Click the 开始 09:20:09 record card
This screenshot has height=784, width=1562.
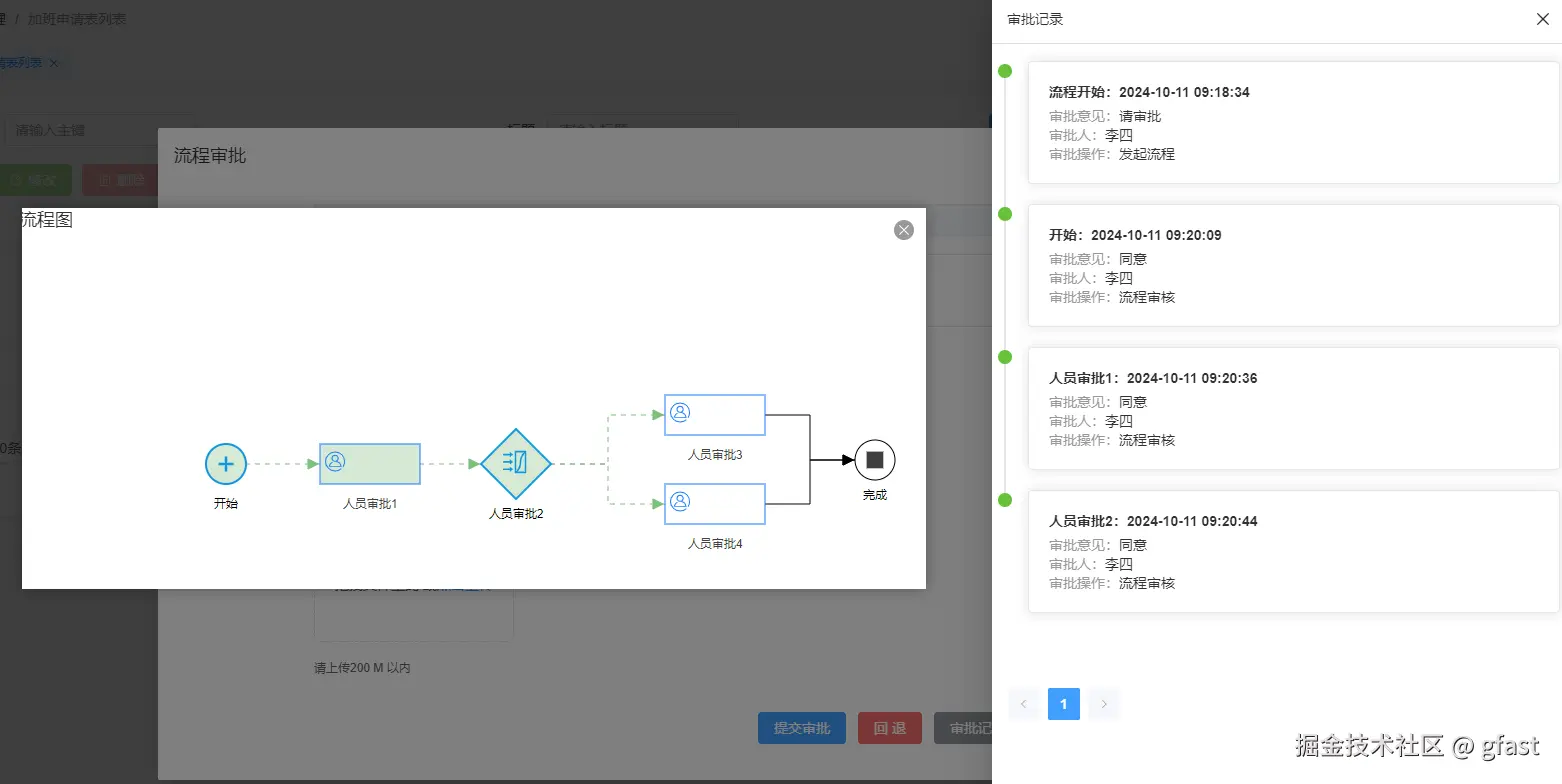[1294, 265]
